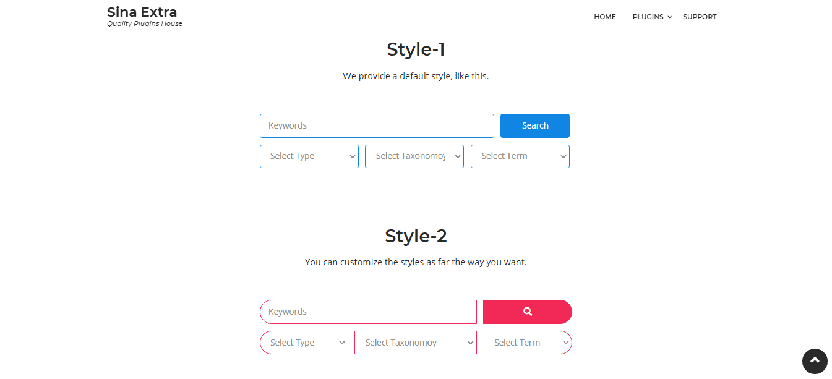Screen dimensions: 832x379
Task: Focus the Style-1 Keywords input field
Action: [x=377, y=126]
